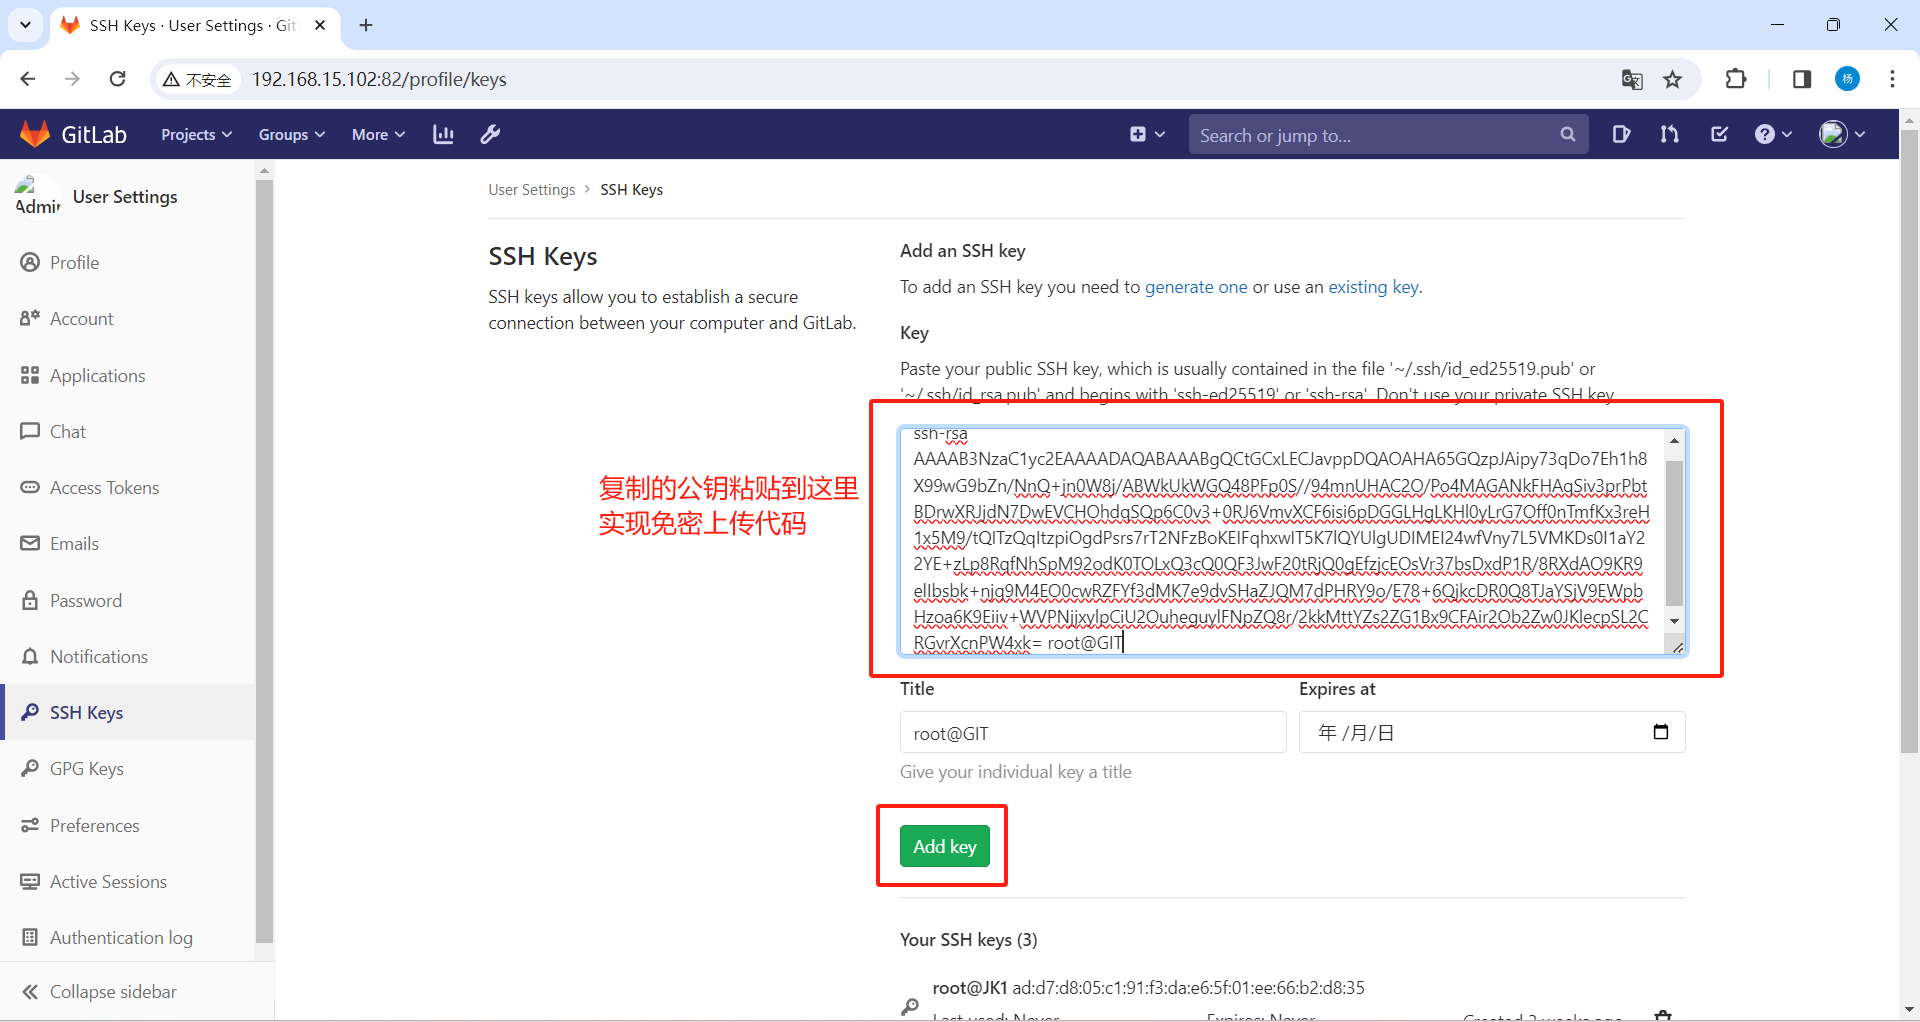
Task: Click the Add key button
Action: (942, 846)
